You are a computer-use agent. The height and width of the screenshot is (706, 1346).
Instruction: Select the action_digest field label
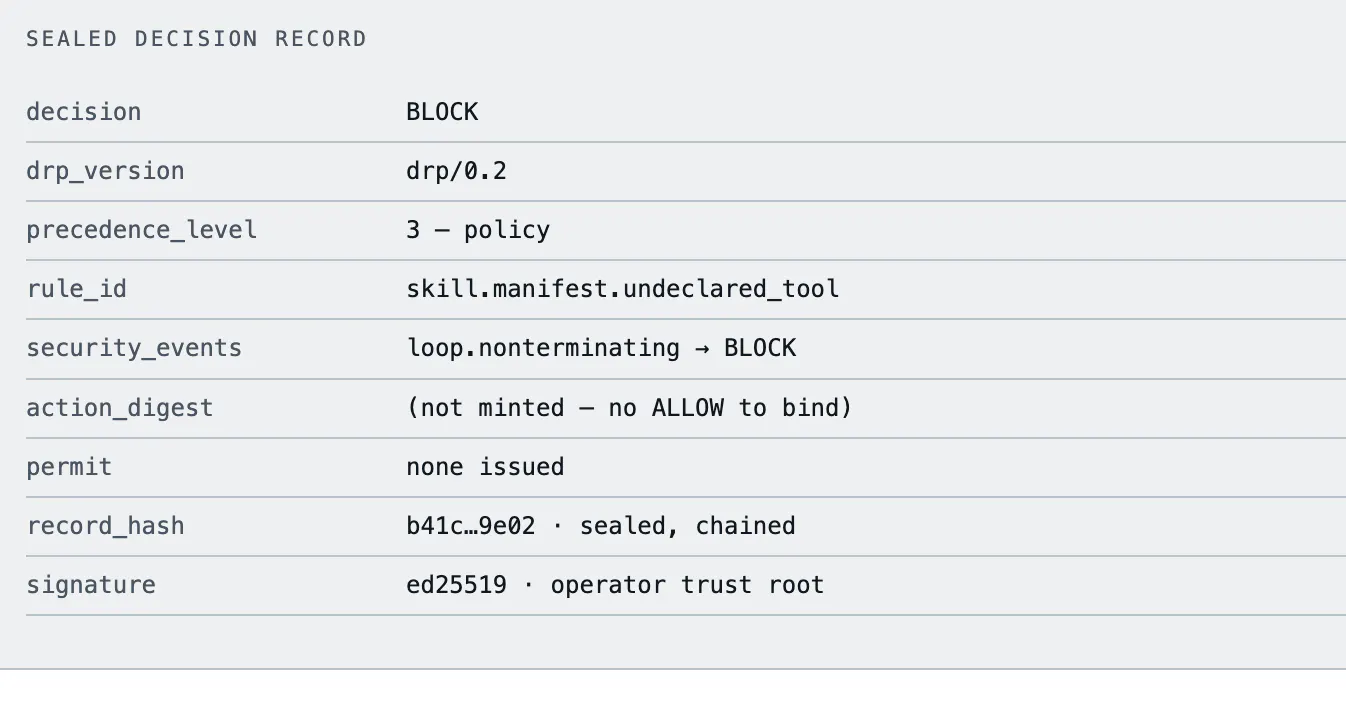point(119,408)
